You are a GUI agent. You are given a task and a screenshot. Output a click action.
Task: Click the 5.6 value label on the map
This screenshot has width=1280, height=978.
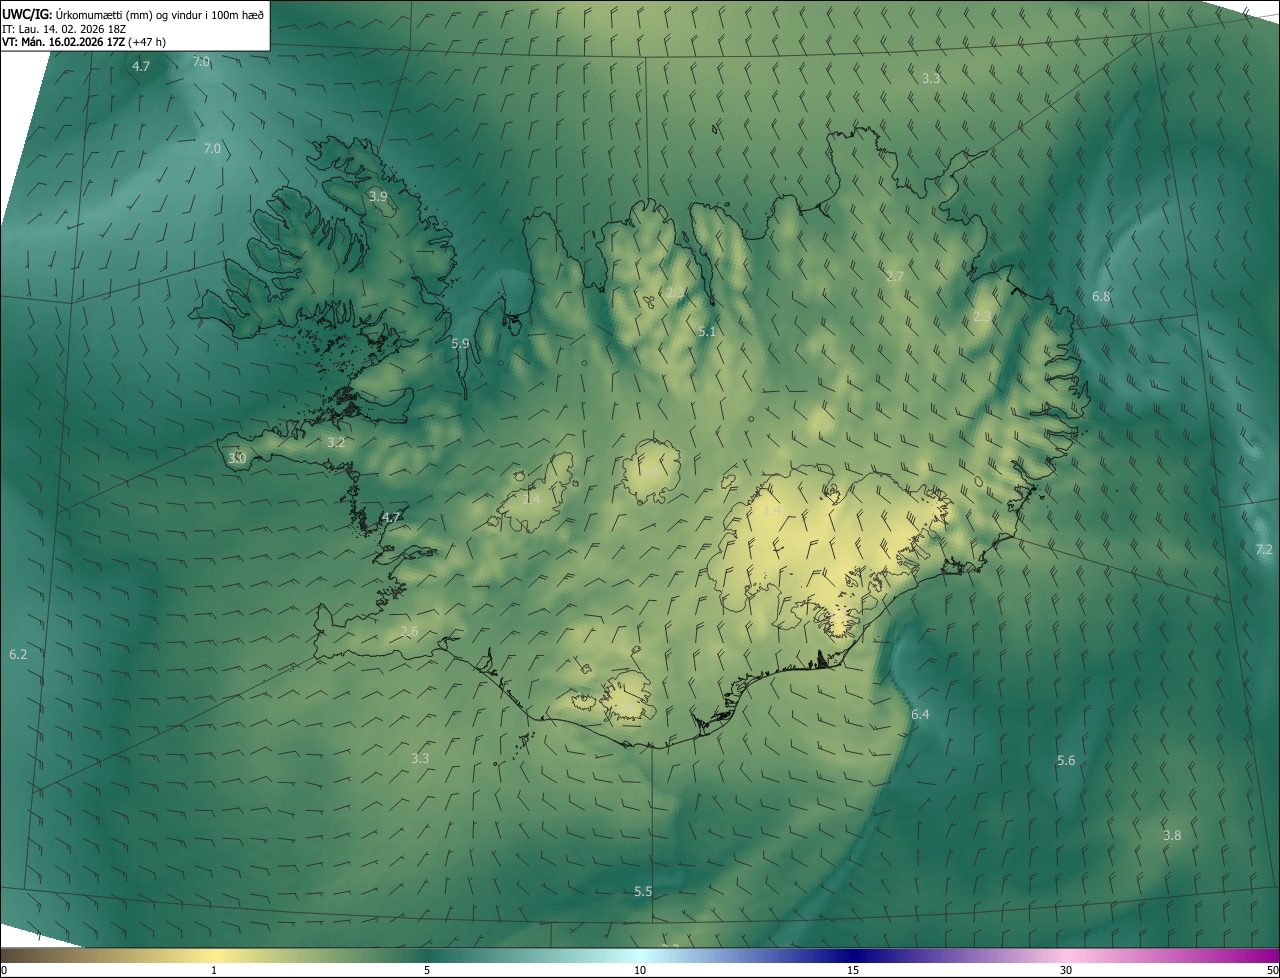[x=1066, y=761]
